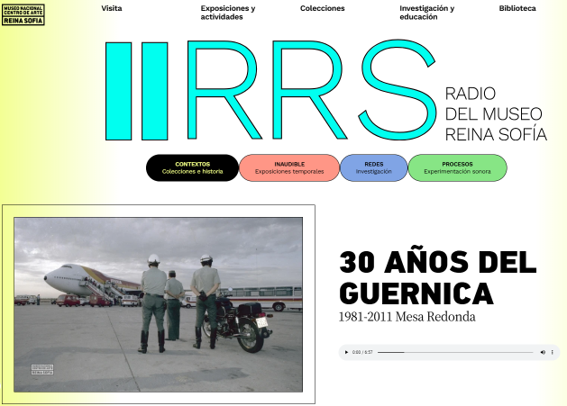
Task: Mute the audio player volume
Action: coord(543,352)
